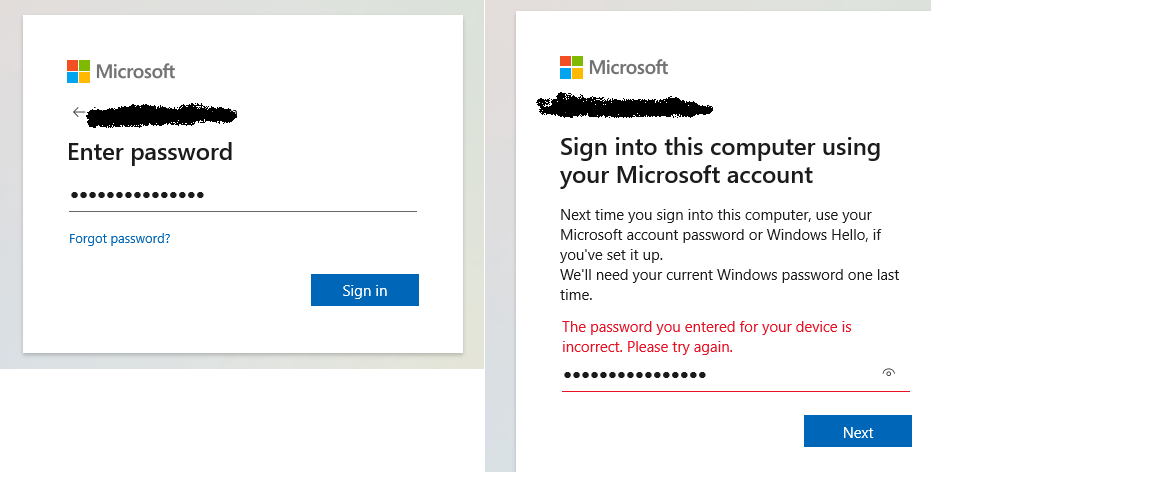Click the 'current Windows password one last time' text
Screen dimensions: 1152x484
point(728,284)
